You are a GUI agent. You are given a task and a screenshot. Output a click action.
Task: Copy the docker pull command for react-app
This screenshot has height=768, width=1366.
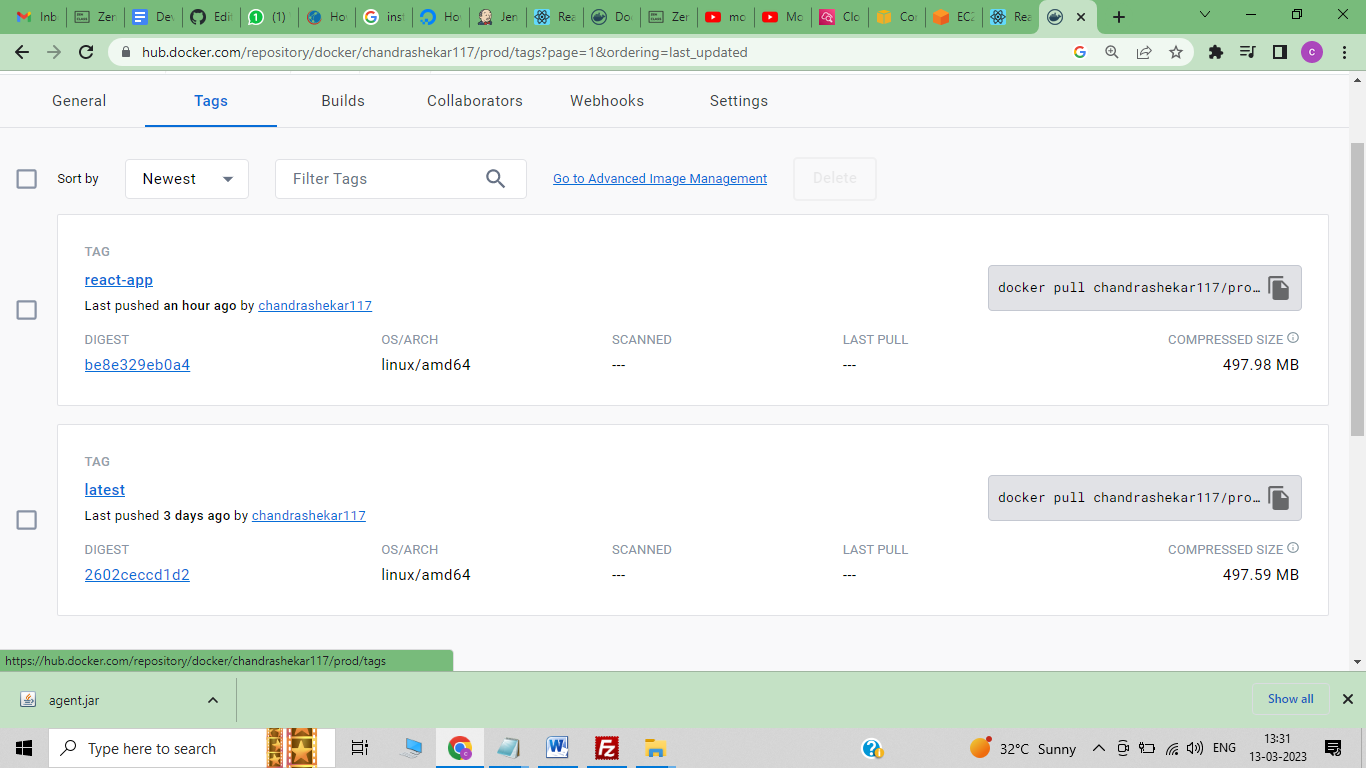[x=1278, y=287]
